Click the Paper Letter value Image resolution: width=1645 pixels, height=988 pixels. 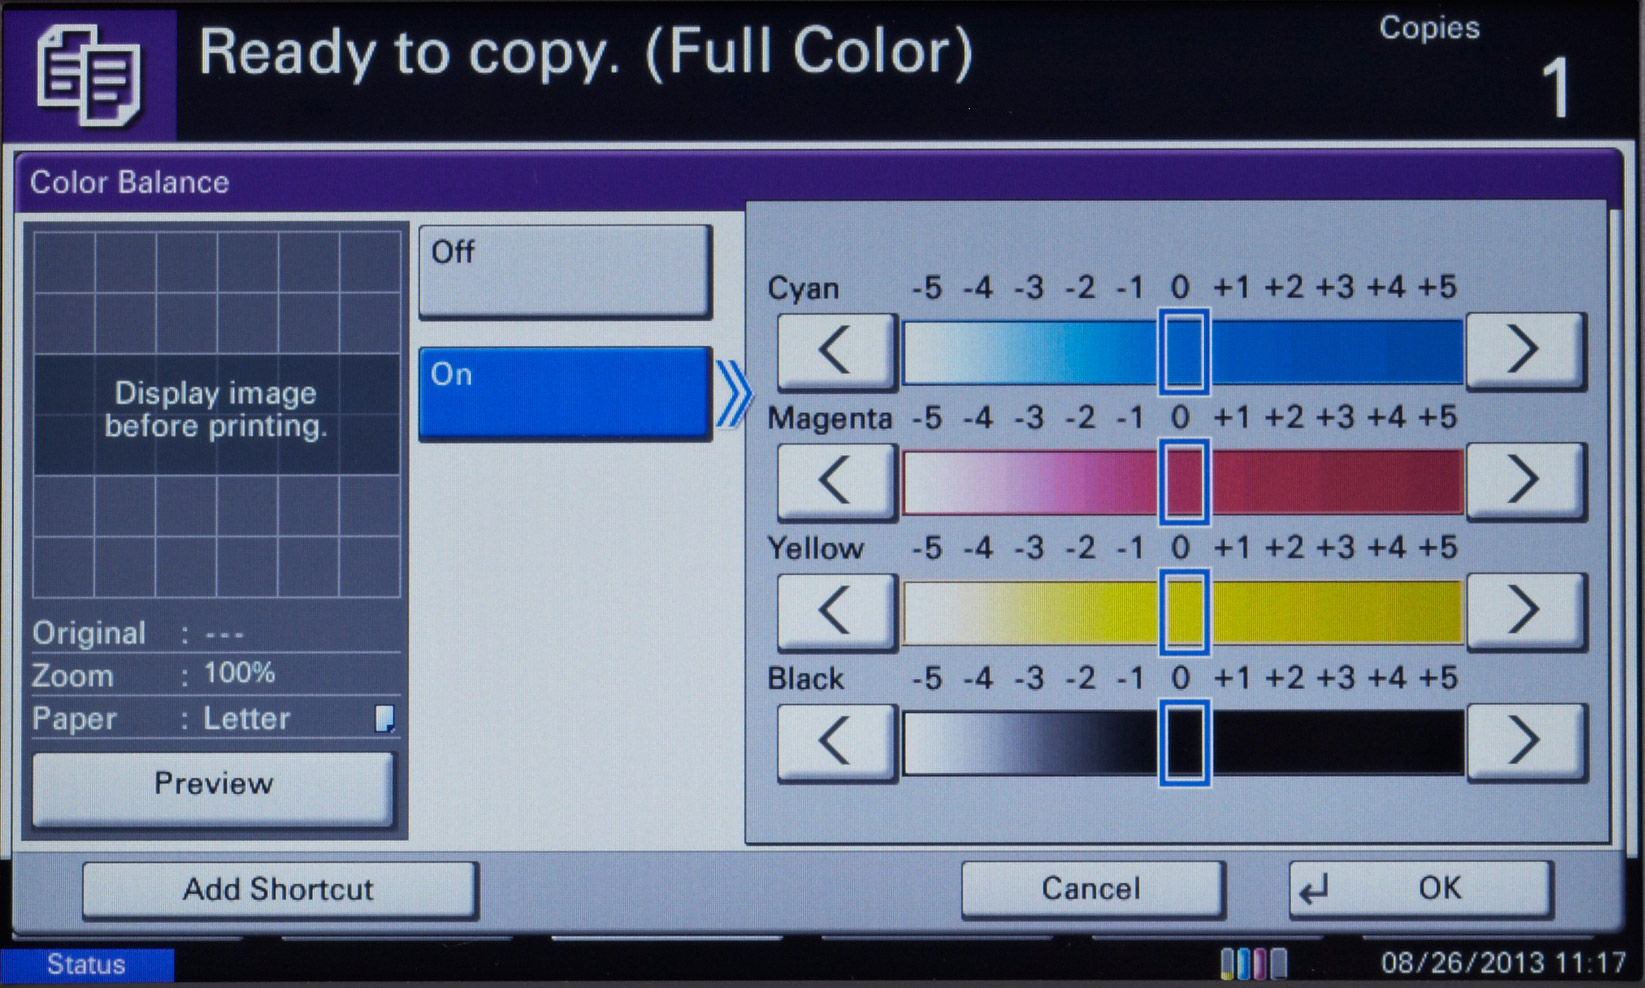pyautogui.click(x=247, y=718)
